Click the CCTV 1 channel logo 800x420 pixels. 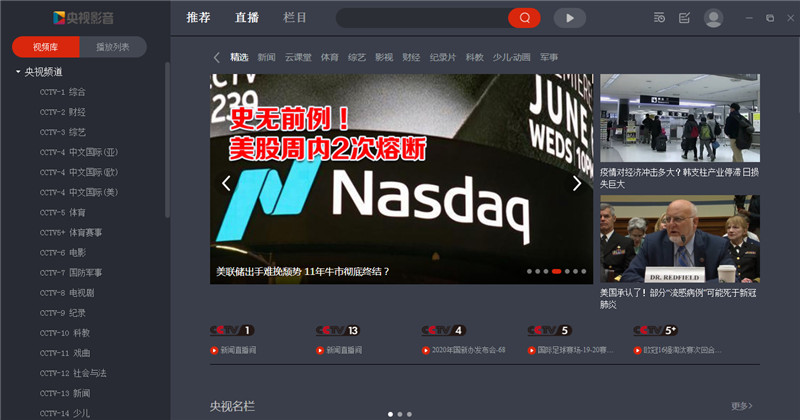tap(232, 330)
